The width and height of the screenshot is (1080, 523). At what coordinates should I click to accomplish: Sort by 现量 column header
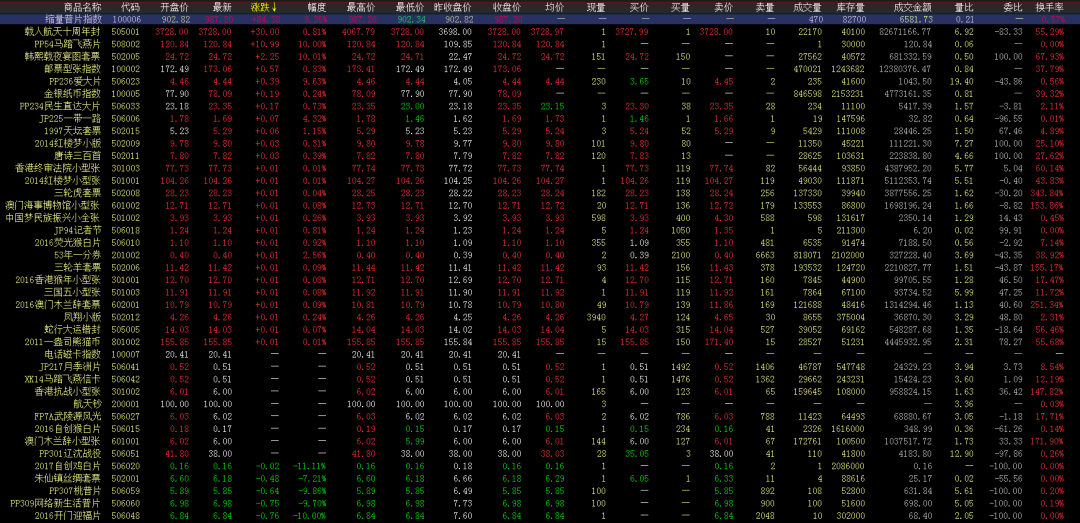(596, 8)
